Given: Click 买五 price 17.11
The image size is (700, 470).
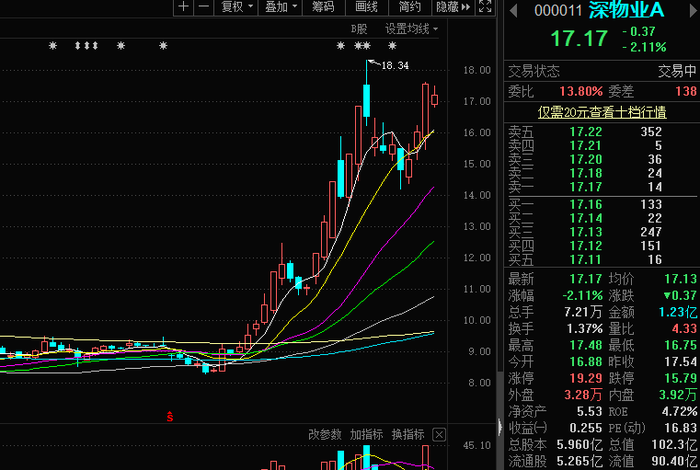Looking at the screenshot, I should [x=586, y=260].
